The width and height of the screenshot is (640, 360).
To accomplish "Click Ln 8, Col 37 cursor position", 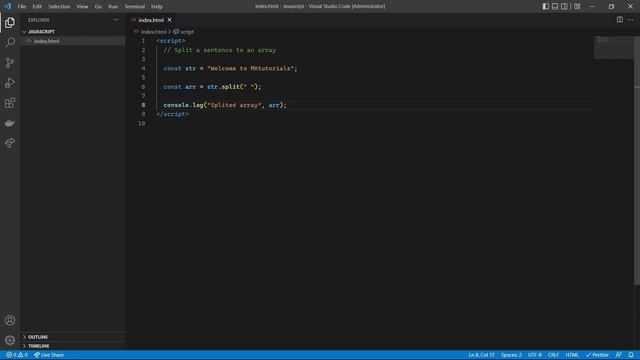I will pyautogui.click(x=481, y=355).
